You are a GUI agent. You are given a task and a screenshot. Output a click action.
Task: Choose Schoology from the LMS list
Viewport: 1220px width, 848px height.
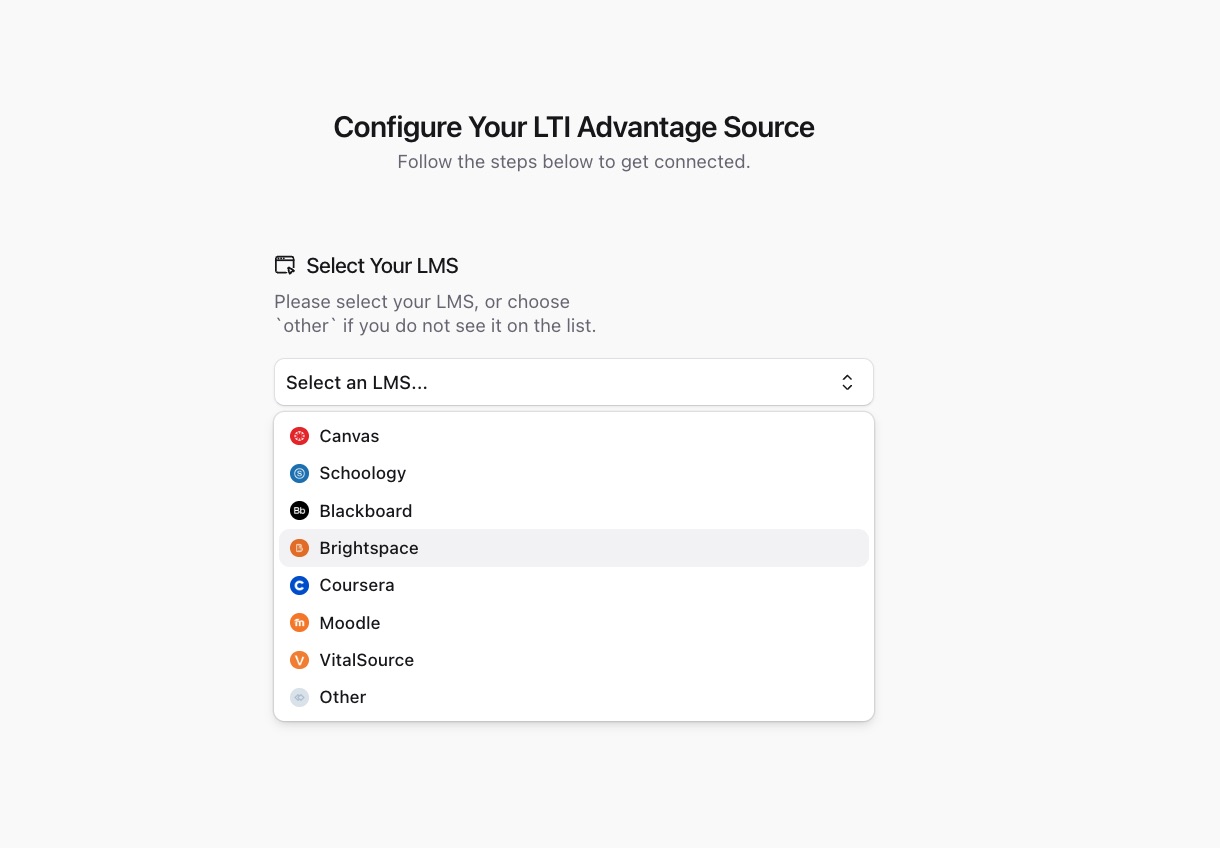point(574,473)
